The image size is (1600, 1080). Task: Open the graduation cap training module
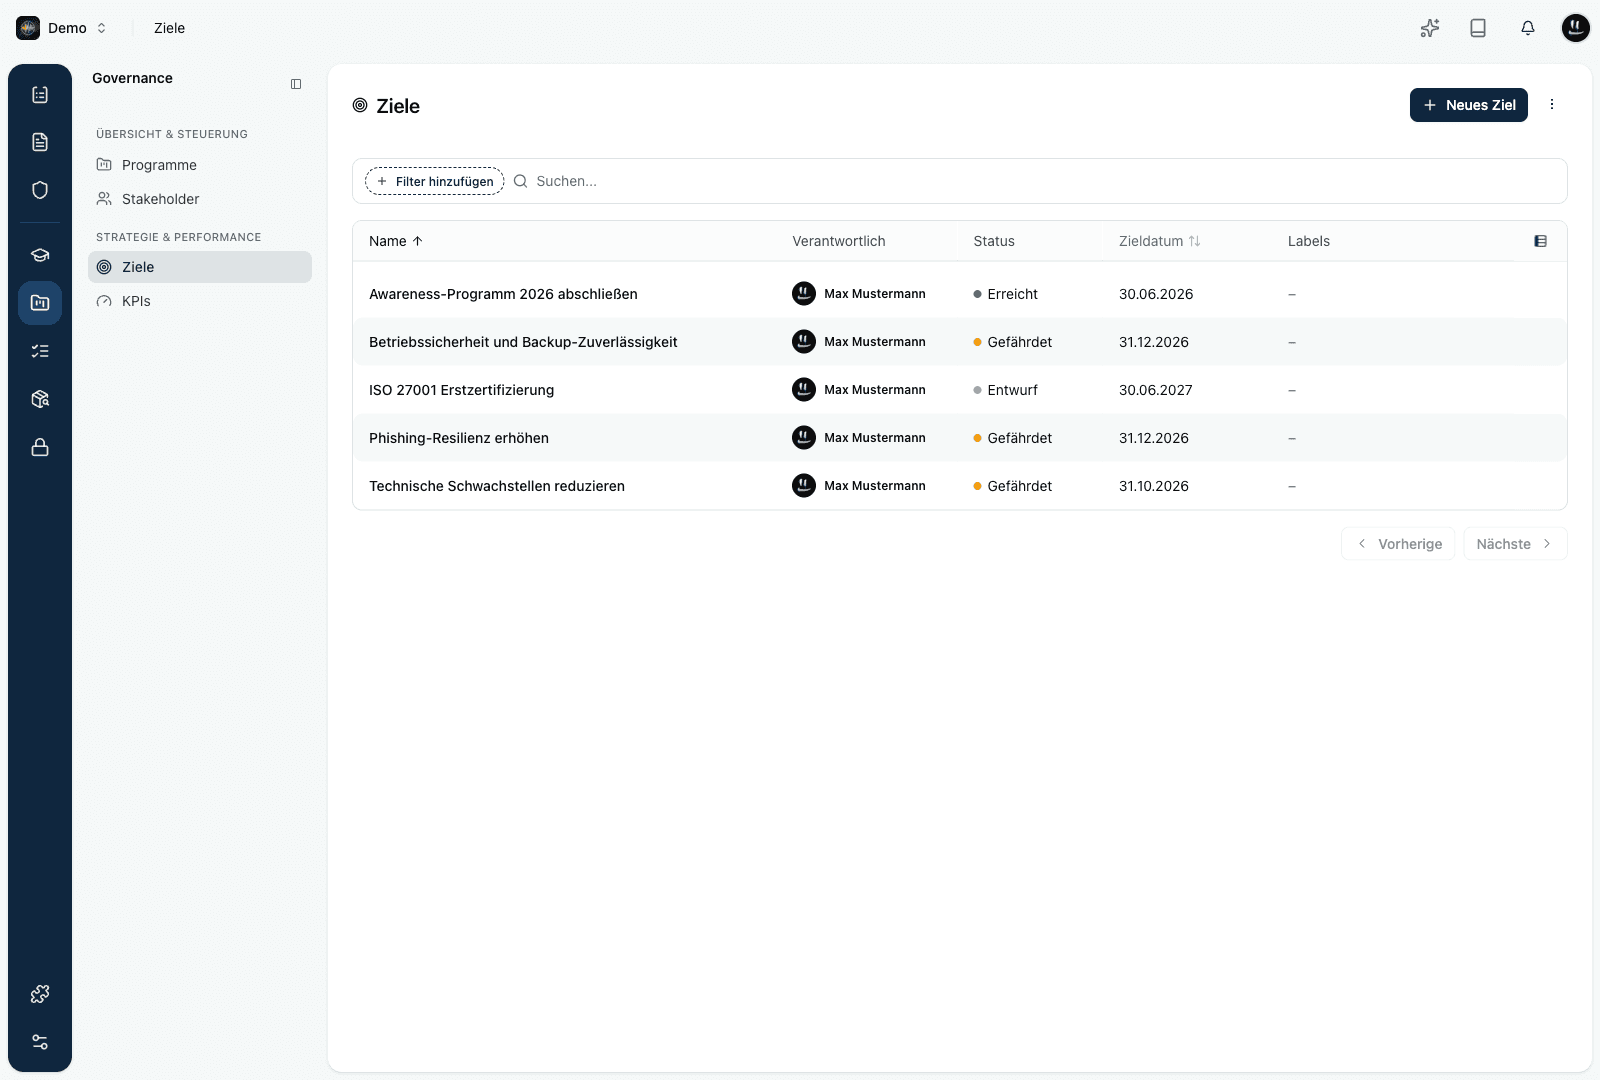[x=40, y=255]
